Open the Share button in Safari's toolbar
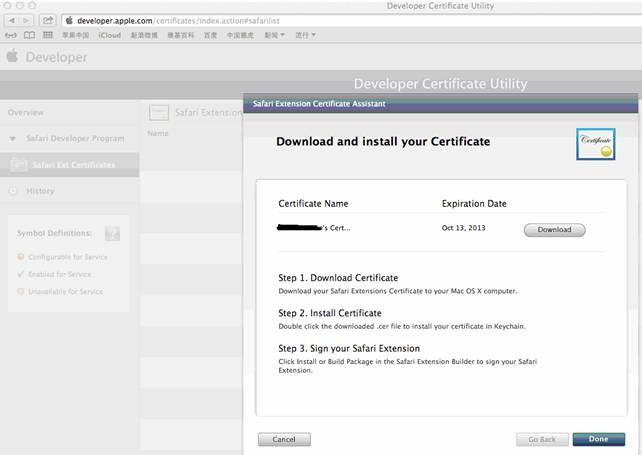The width and height of the screenshot is (642, 455). pyautogui.click(x=48, y=20)
